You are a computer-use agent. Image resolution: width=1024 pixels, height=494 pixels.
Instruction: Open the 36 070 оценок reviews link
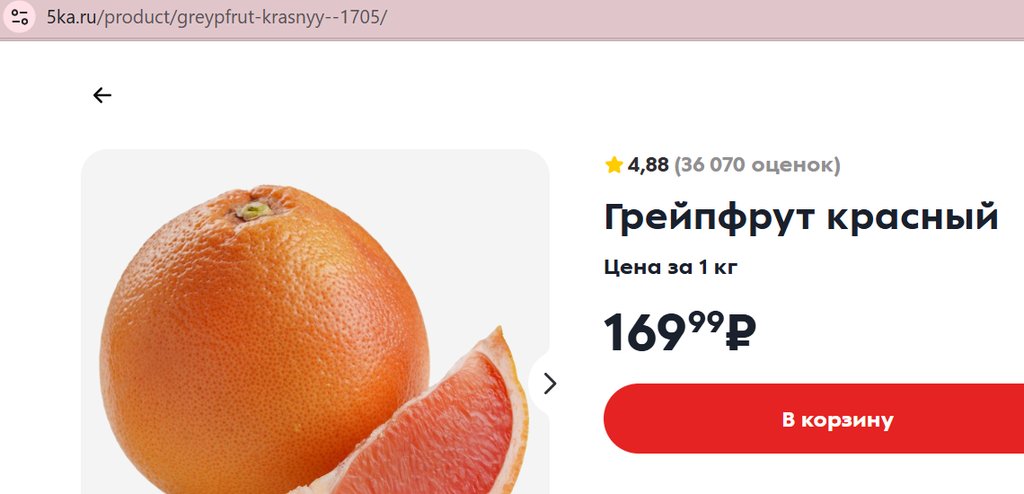(757, 165)
